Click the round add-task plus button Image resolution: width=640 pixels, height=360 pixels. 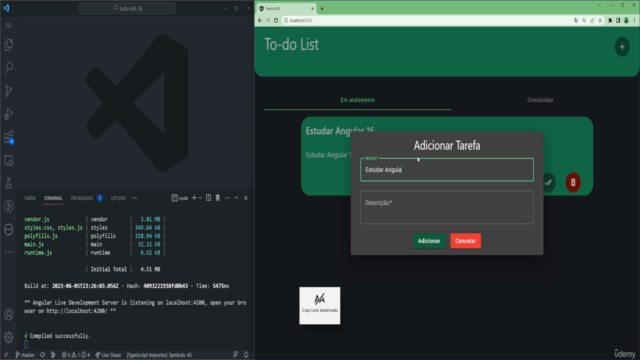pos(622,47)
